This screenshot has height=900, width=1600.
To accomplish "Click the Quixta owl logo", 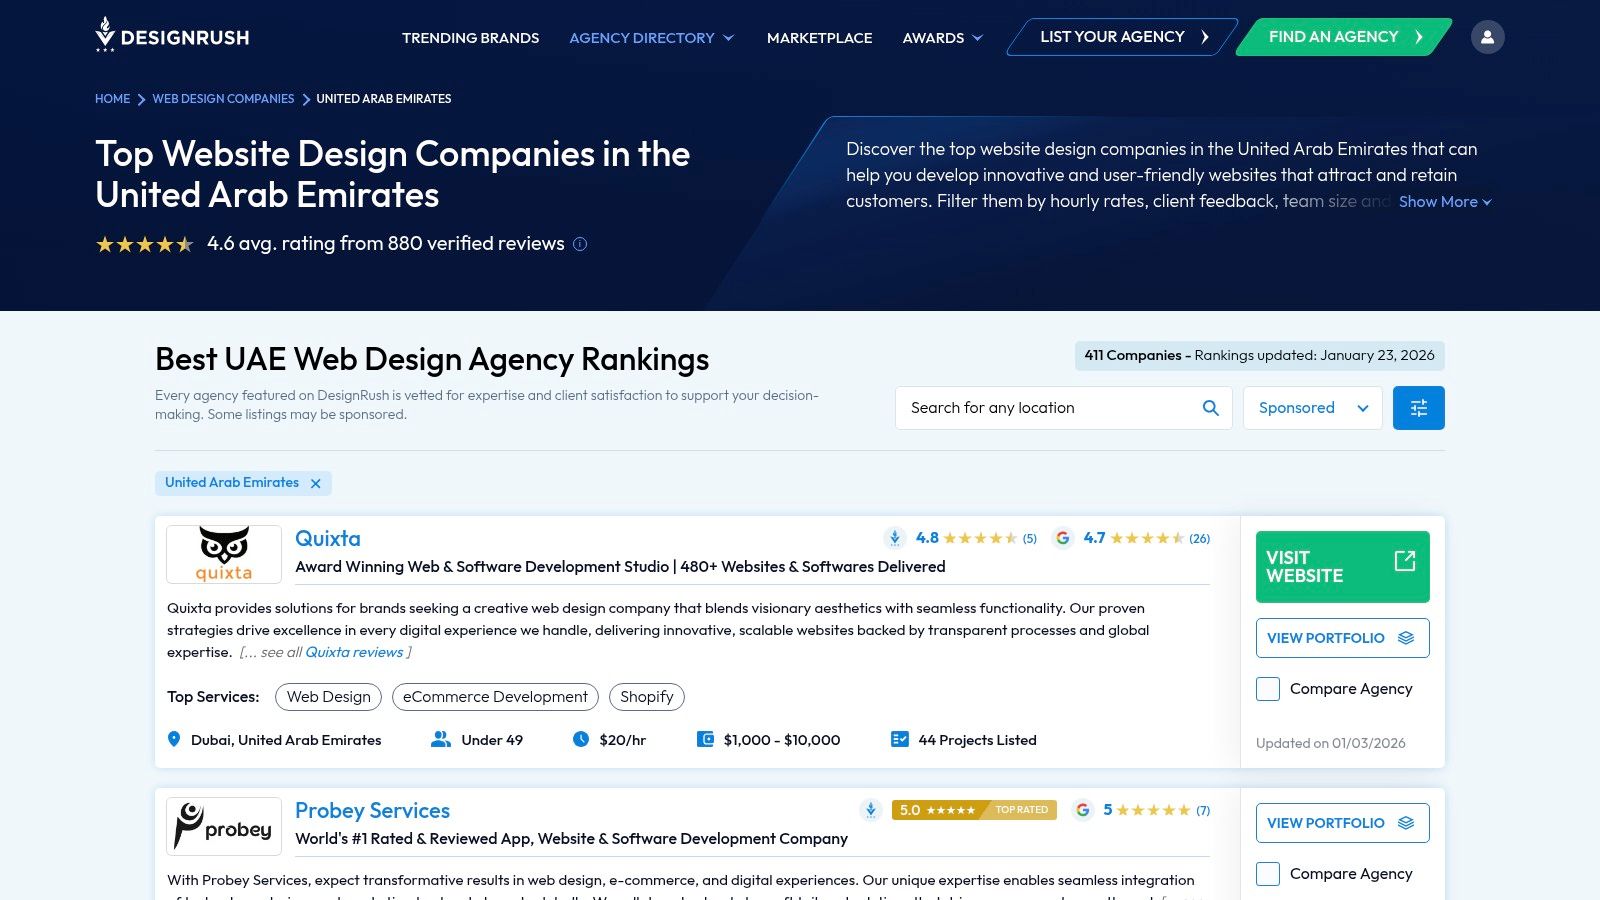I will 223,553.
